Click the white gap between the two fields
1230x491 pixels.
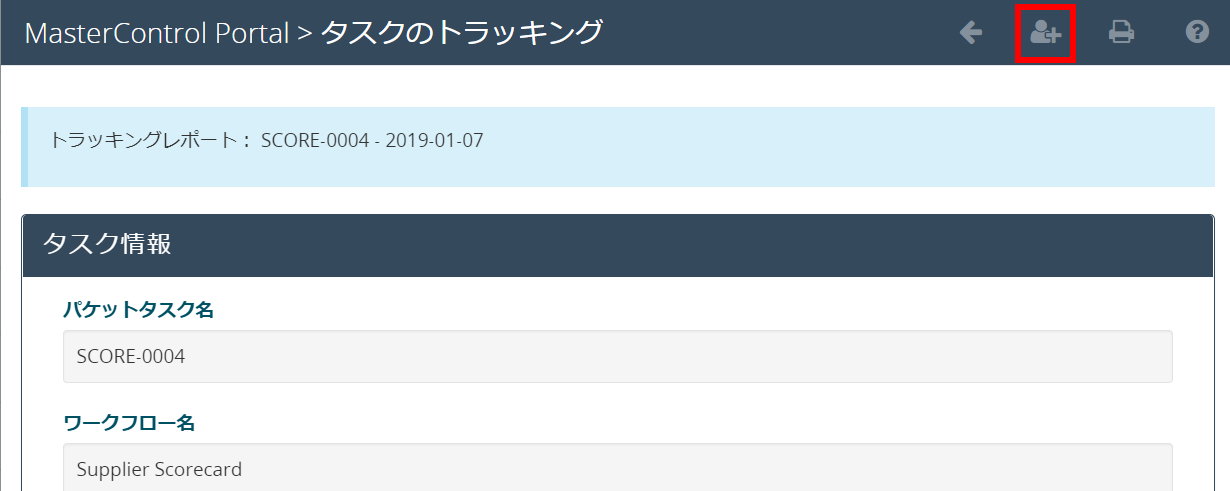617,396
